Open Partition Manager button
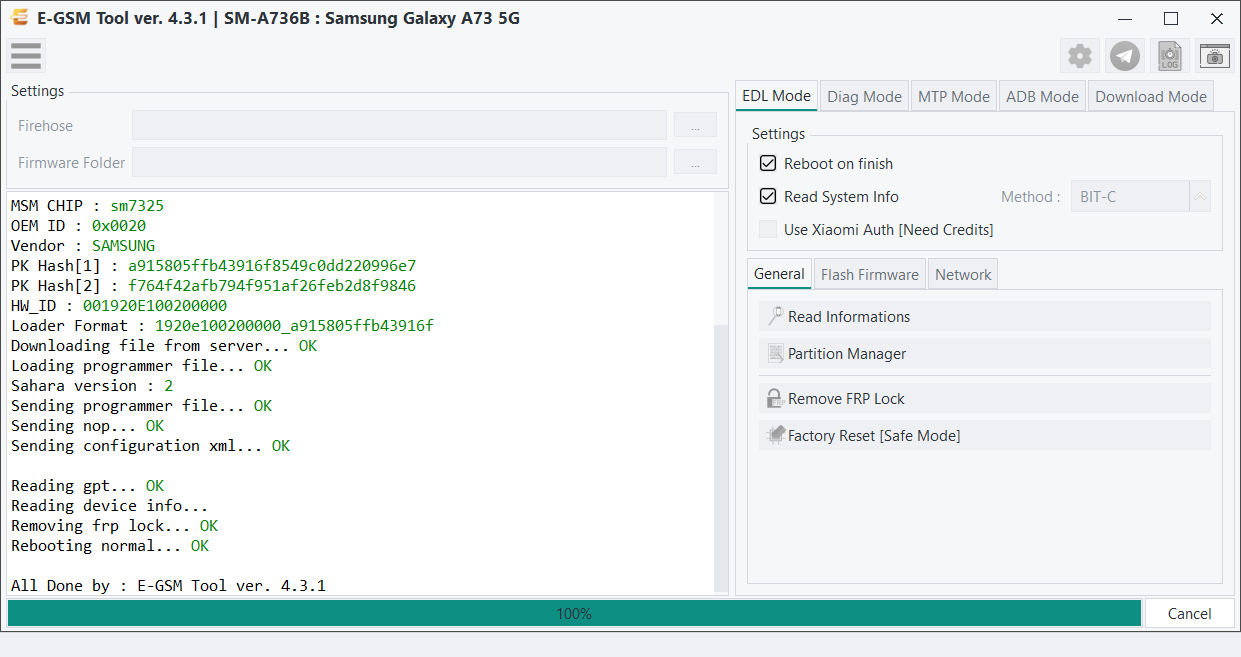The width and height of the screenshot is (1241, 657). click(x=984, y=353)
